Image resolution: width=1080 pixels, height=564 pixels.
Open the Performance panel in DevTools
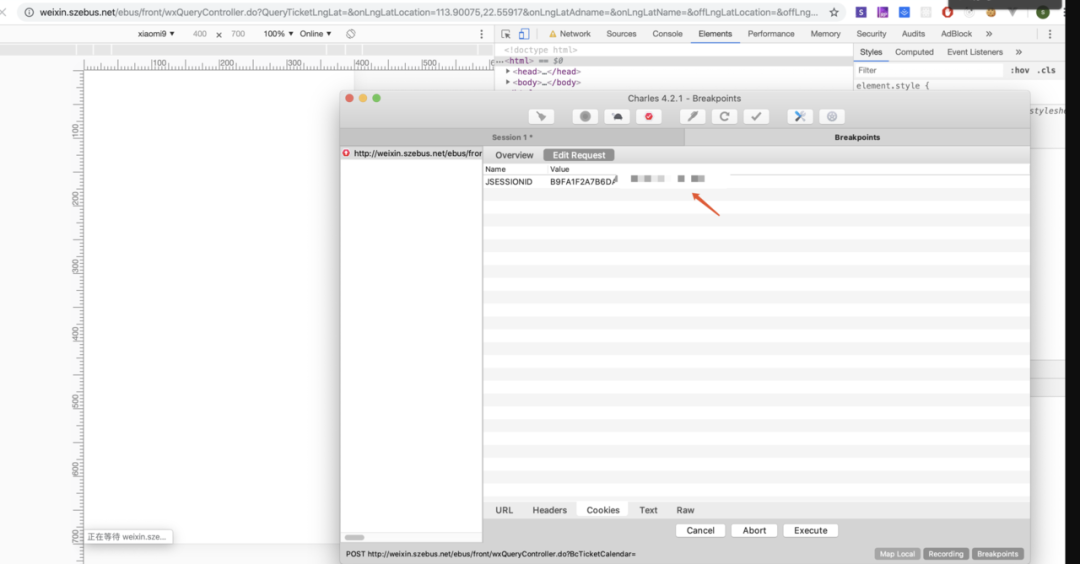(771, 34)
